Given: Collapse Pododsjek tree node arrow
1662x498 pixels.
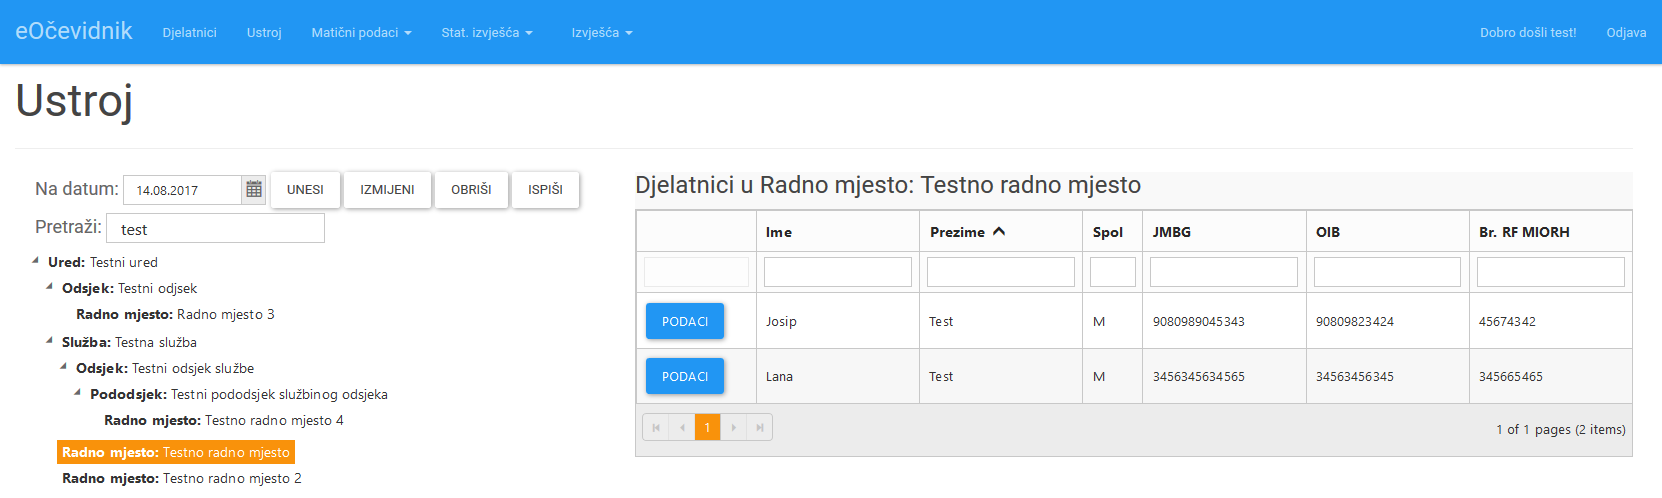Looking at the screenshot, I should [77, 393].
